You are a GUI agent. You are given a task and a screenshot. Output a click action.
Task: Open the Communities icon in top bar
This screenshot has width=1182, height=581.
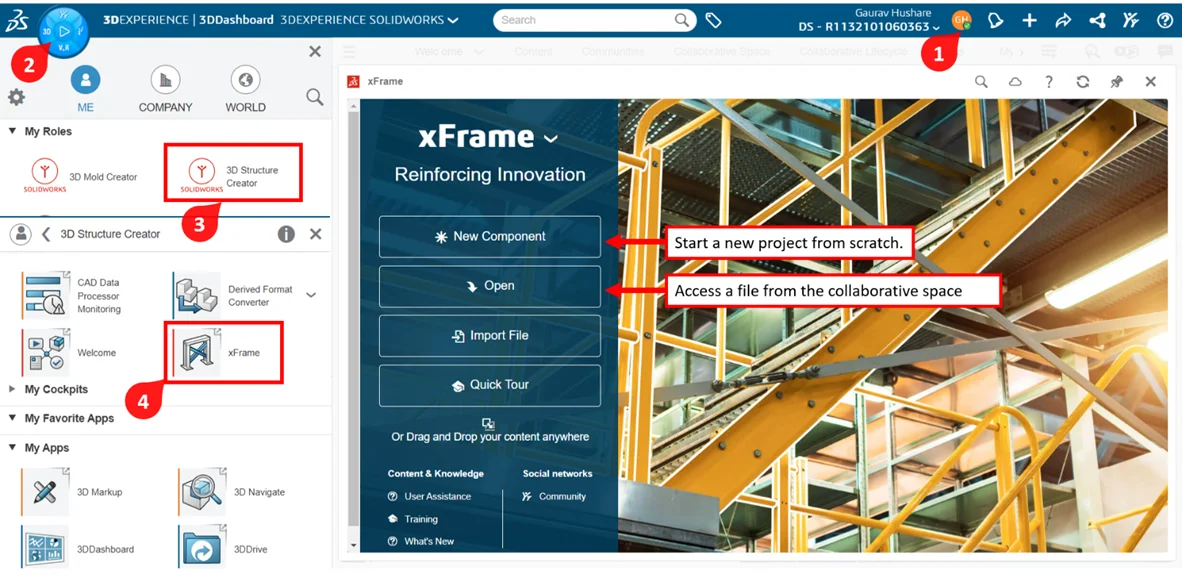click(x=1130, y=21)
